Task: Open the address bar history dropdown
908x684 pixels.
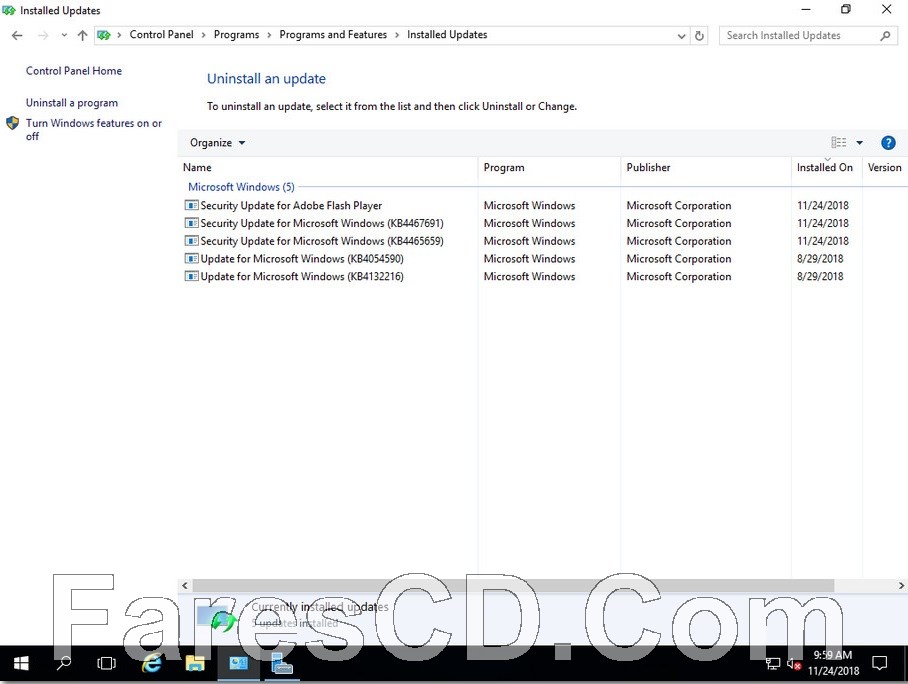Action: click(681, 36)
